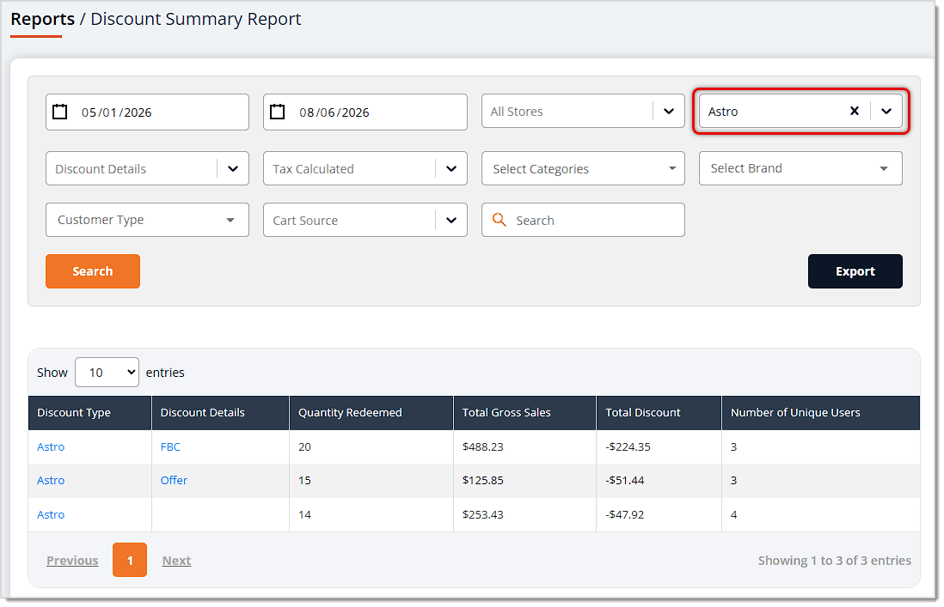
Task: Open Astro link in row with 14 redeemed
Action: 51,515
